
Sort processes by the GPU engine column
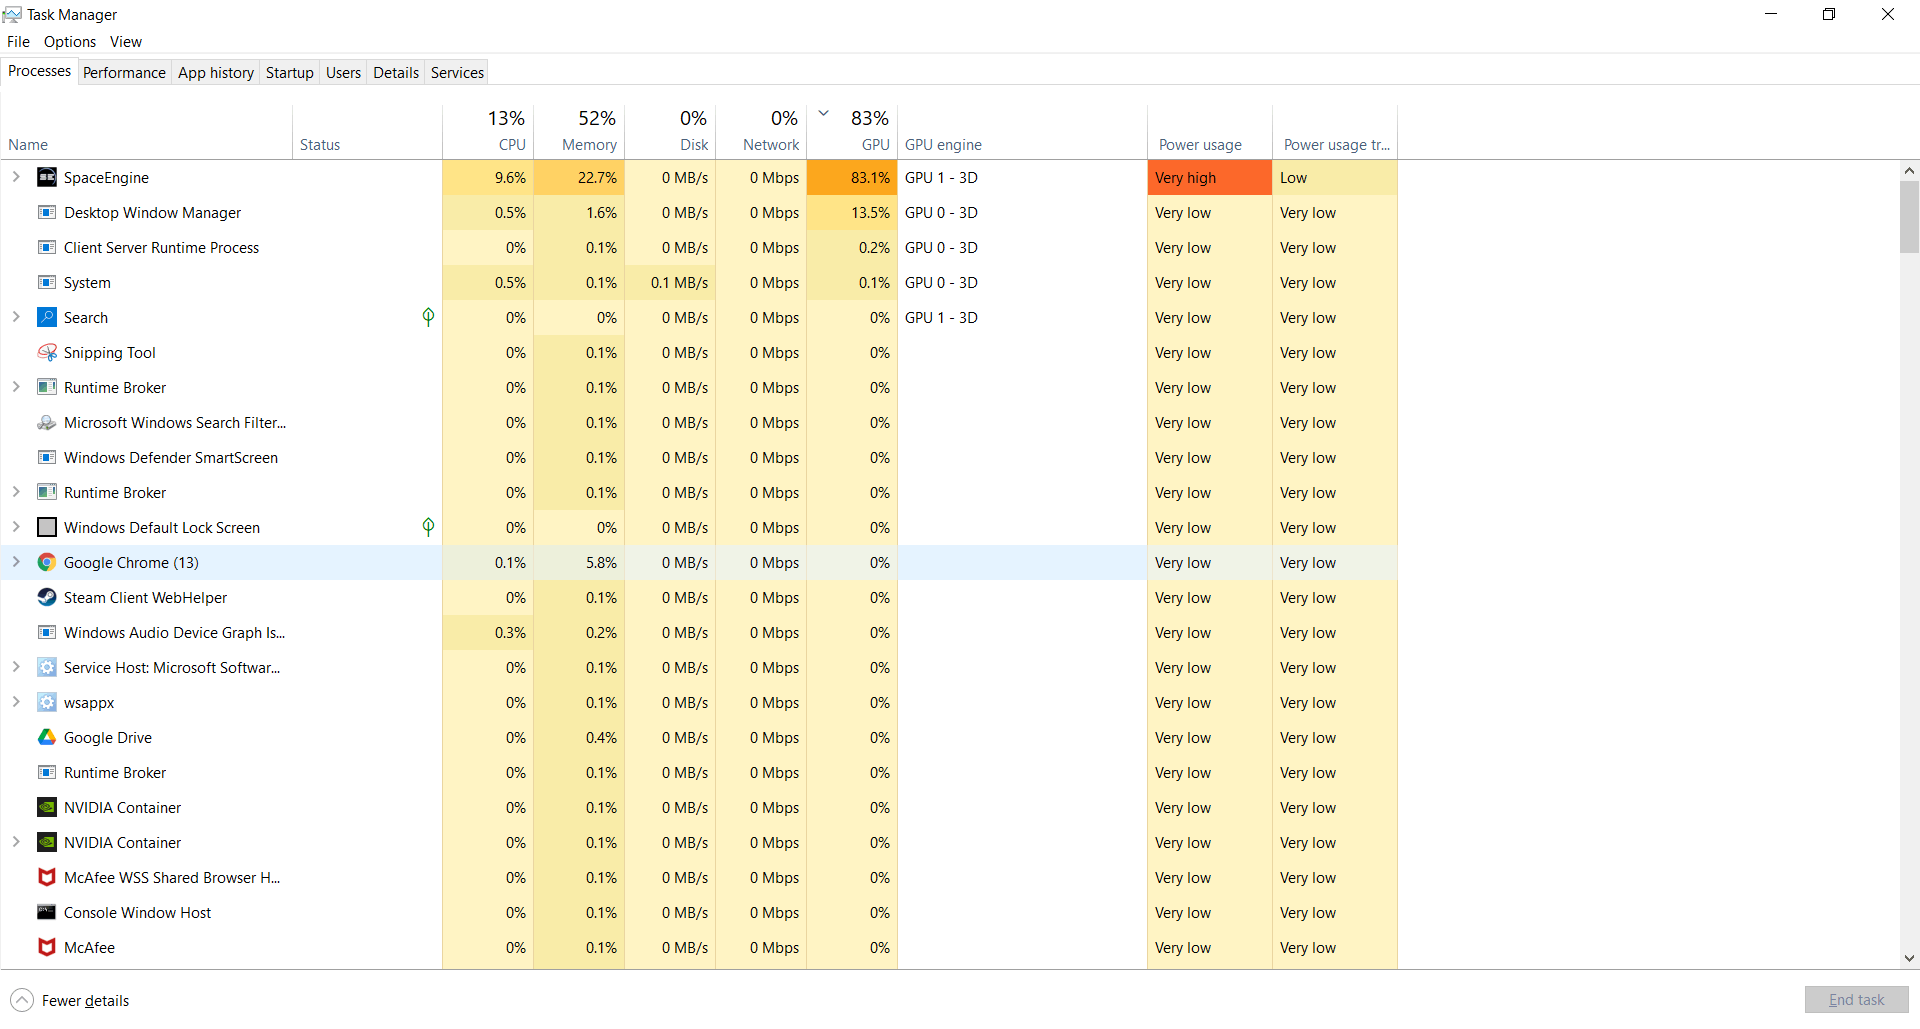[x=1022, y=132]
